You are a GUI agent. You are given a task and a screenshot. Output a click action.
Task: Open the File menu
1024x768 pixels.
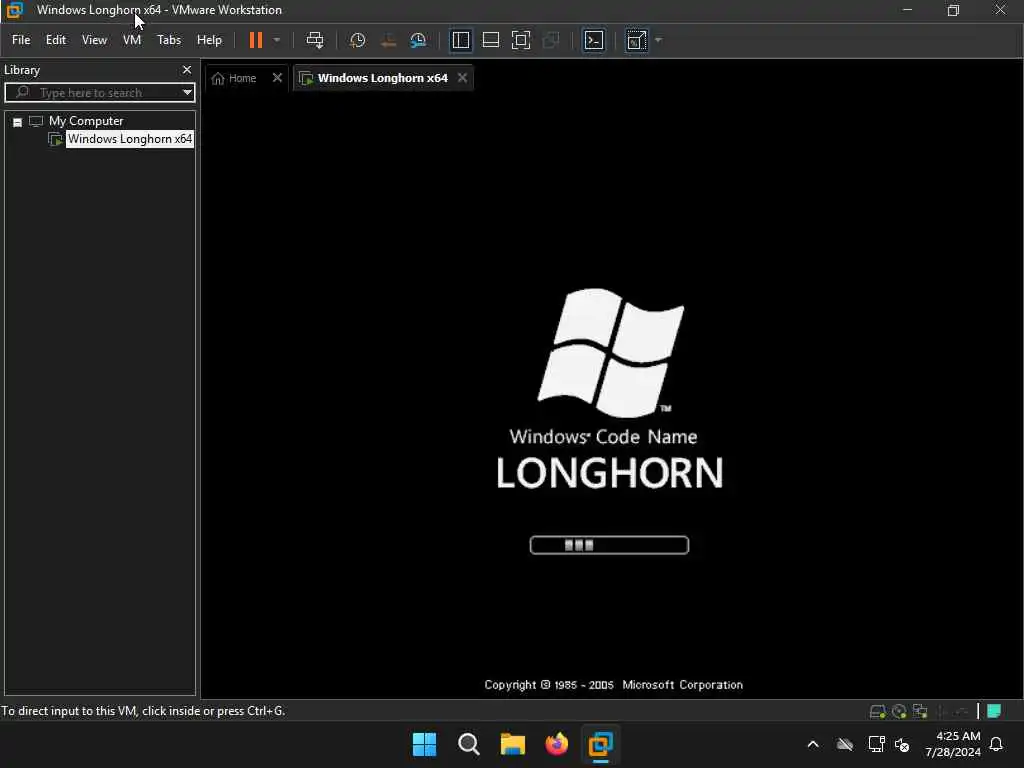click(x=21, y=40)
